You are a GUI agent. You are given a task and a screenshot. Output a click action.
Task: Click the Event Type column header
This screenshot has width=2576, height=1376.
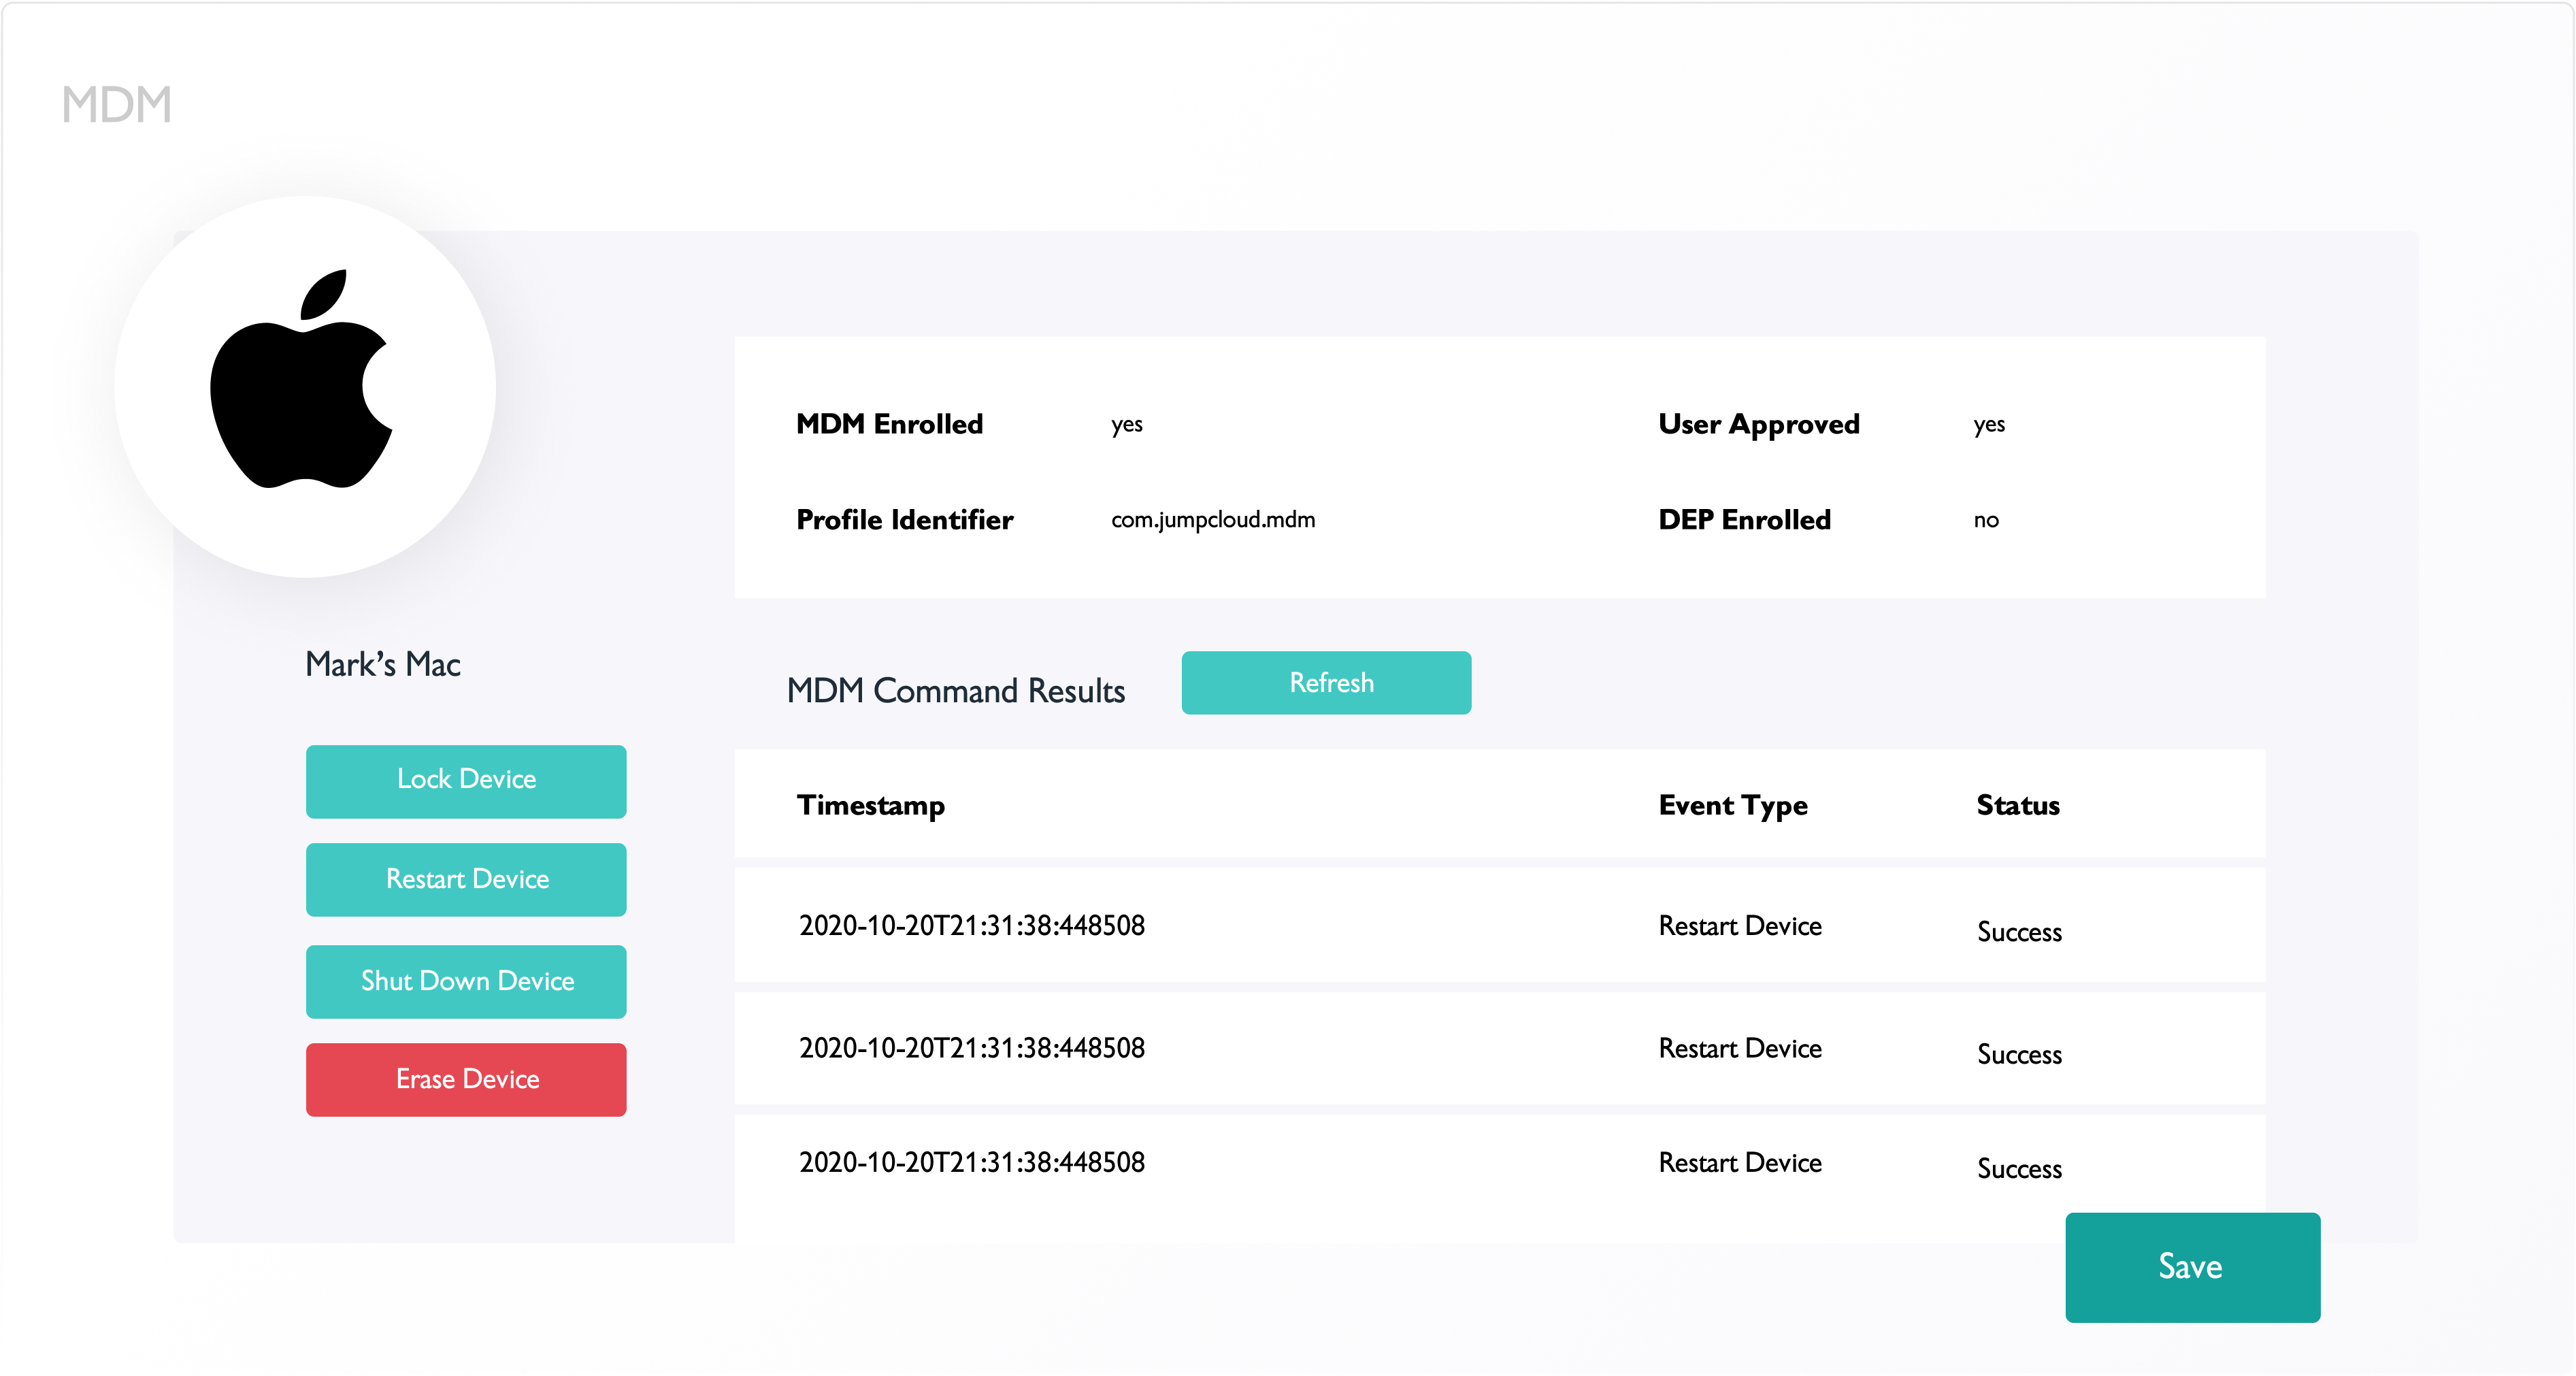tap(1732, 805)
